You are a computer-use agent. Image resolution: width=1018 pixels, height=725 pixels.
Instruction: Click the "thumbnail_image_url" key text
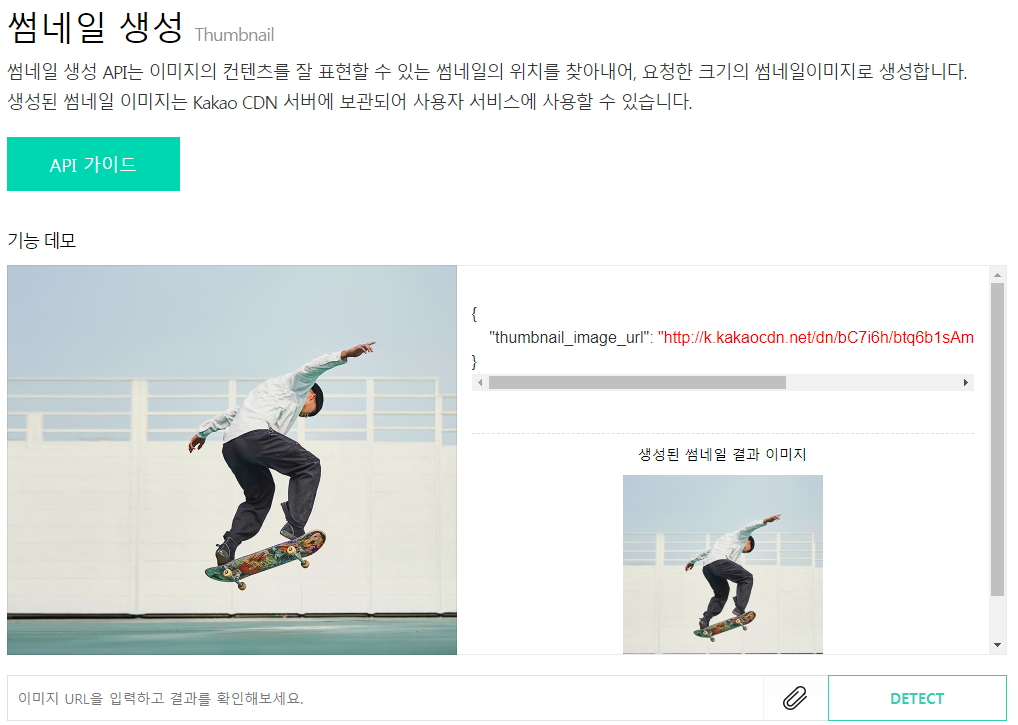click(570, 338)
